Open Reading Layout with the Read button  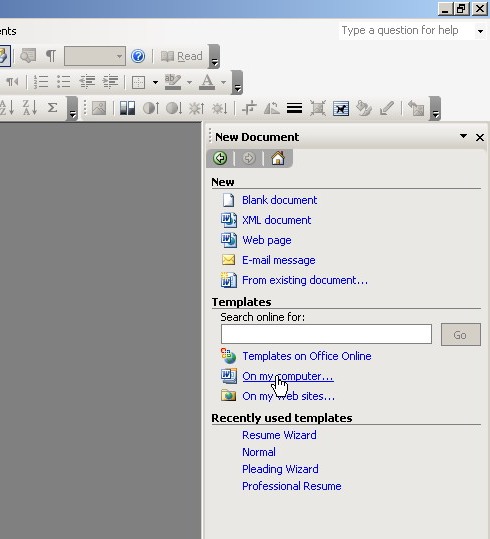pyautogui.click(x=182, y=56)
